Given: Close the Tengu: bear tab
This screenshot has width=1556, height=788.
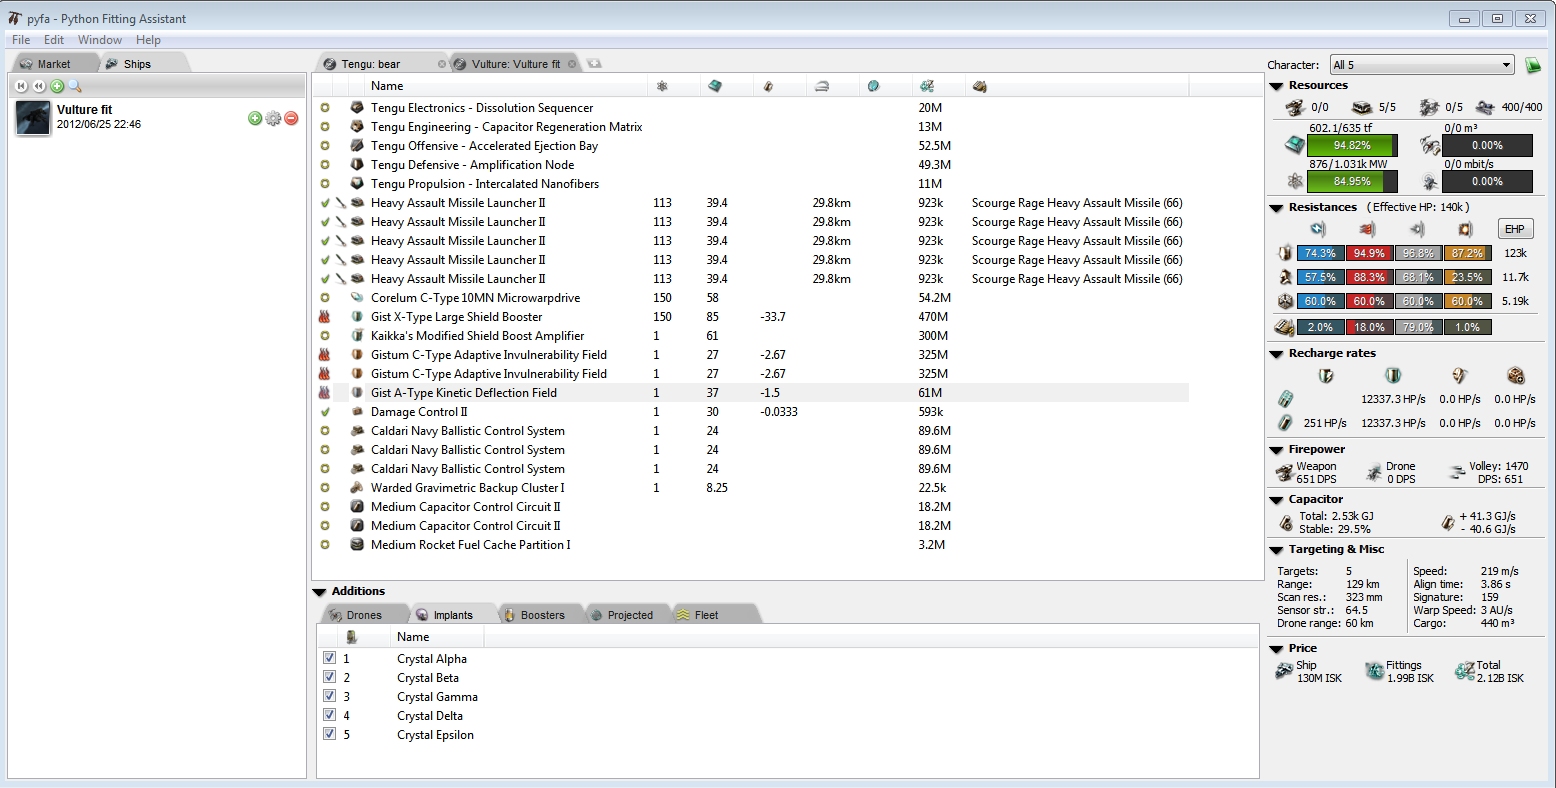Looking at the screenshot, I should 442,64.
